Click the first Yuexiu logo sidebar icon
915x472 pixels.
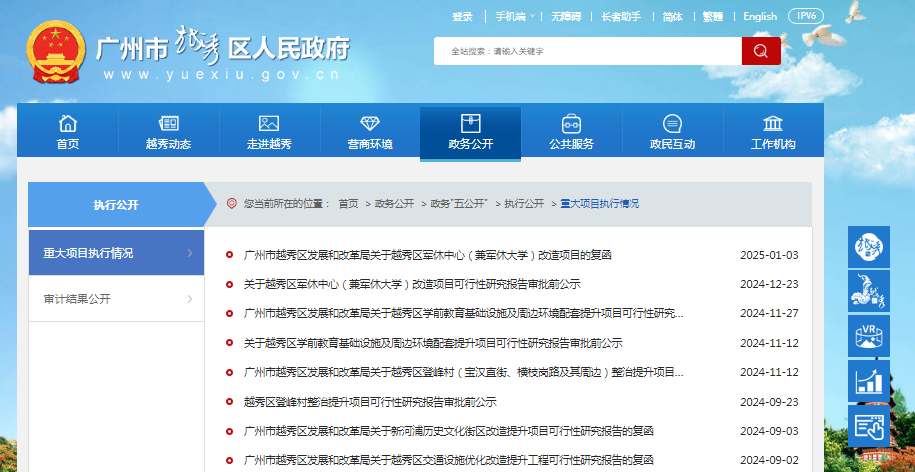868,247
